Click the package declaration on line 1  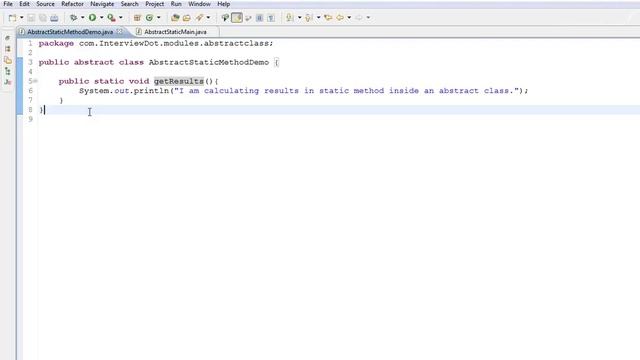(156, 43)
